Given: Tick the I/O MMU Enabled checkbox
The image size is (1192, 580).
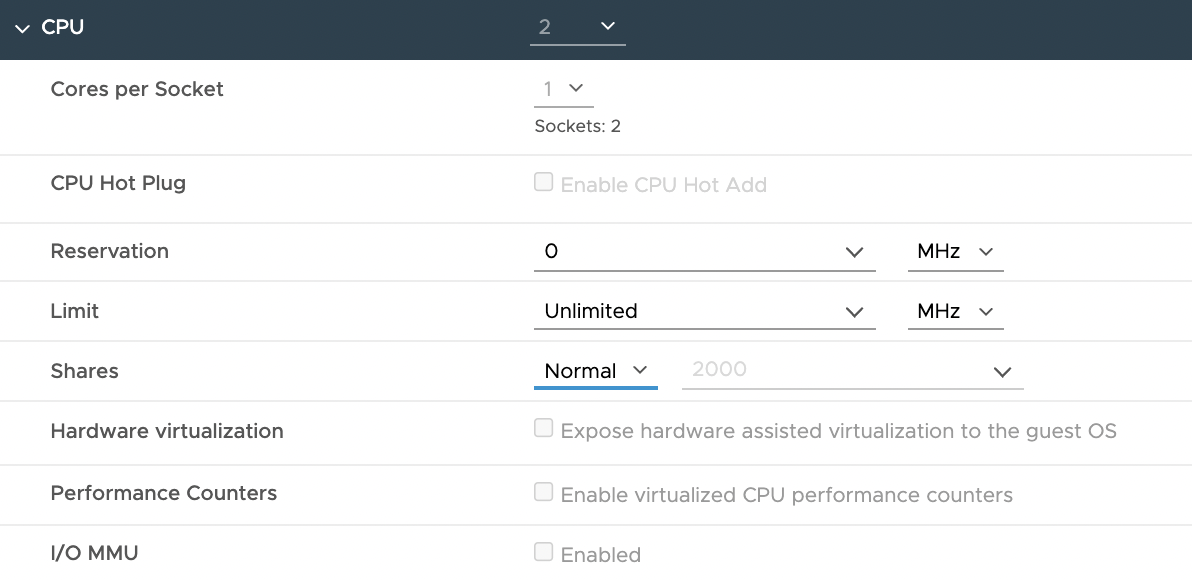Looking at the screenshot, I should click(543, 552).
